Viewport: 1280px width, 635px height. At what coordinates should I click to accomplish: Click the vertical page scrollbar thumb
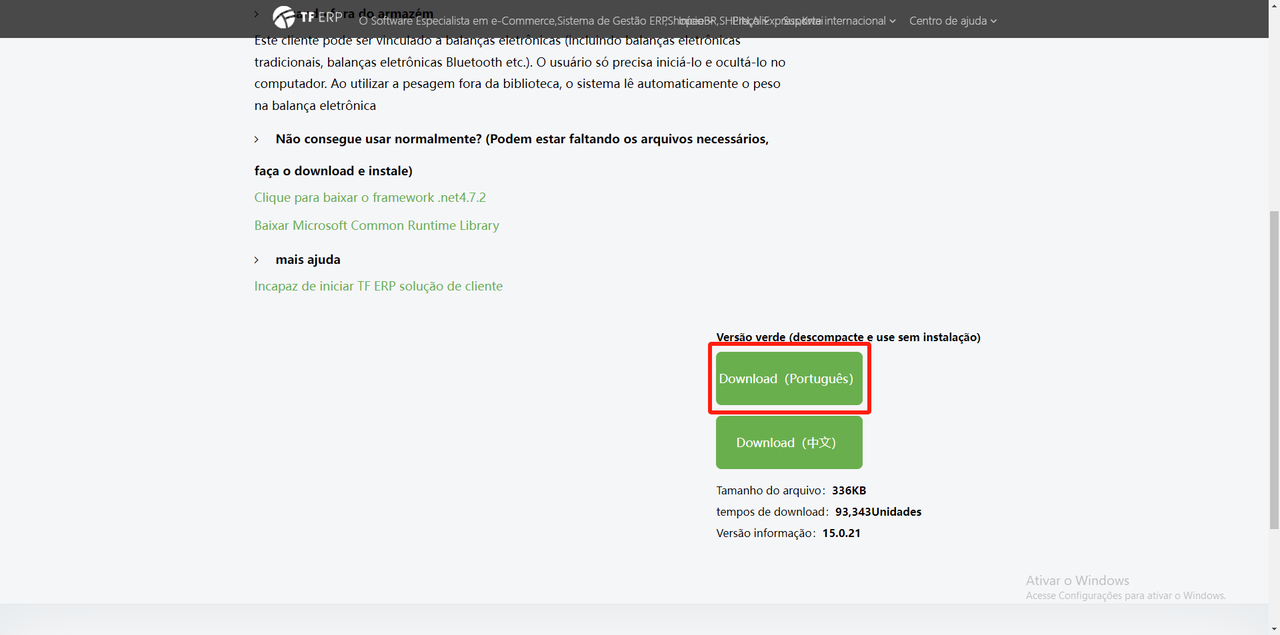tap(1273, 370)
